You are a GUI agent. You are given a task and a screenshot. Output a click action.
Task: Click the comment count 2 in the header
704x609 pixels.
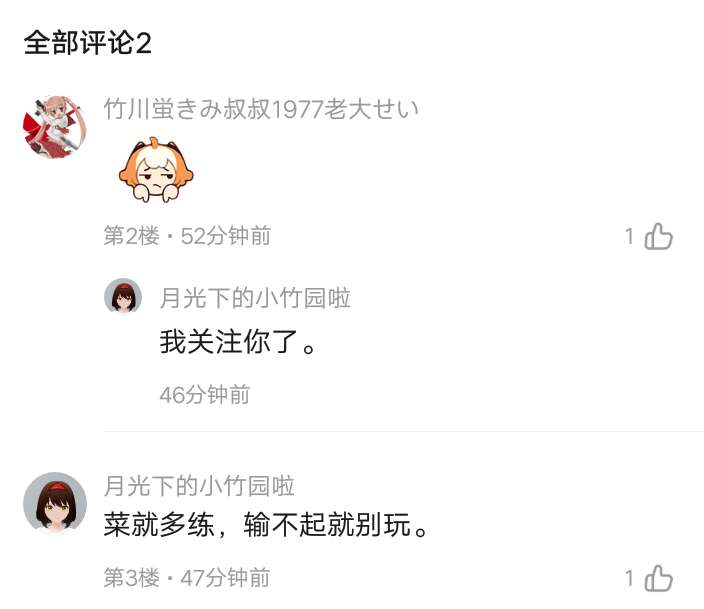click(x=143, y=44)
